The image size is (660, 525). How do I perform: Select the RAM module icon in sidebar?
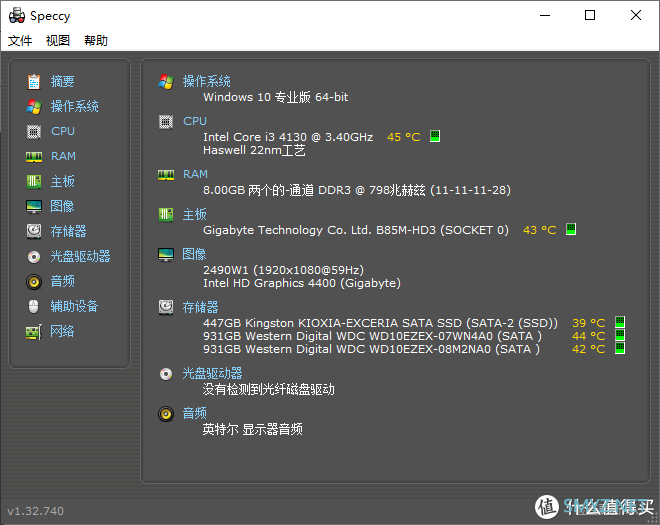click(x=34, y=157)
